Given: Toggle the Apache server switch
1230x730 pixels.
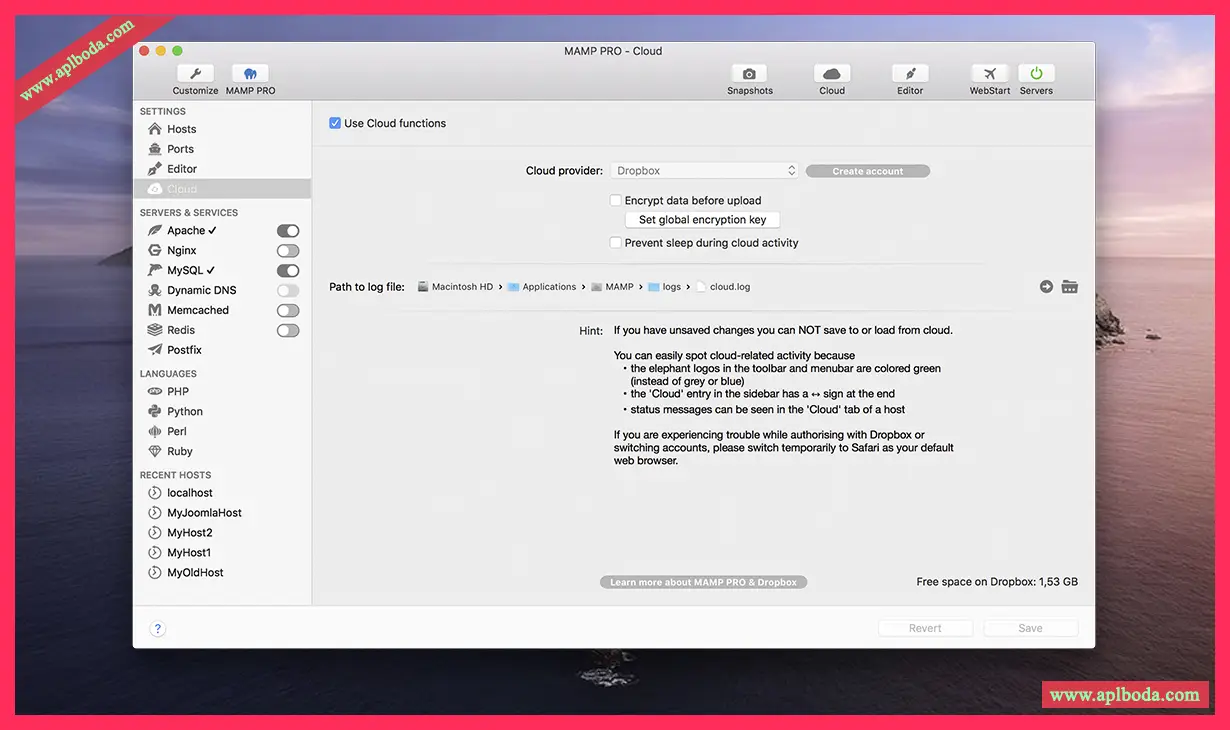Looking at the screenshot, I should [288, 231].
